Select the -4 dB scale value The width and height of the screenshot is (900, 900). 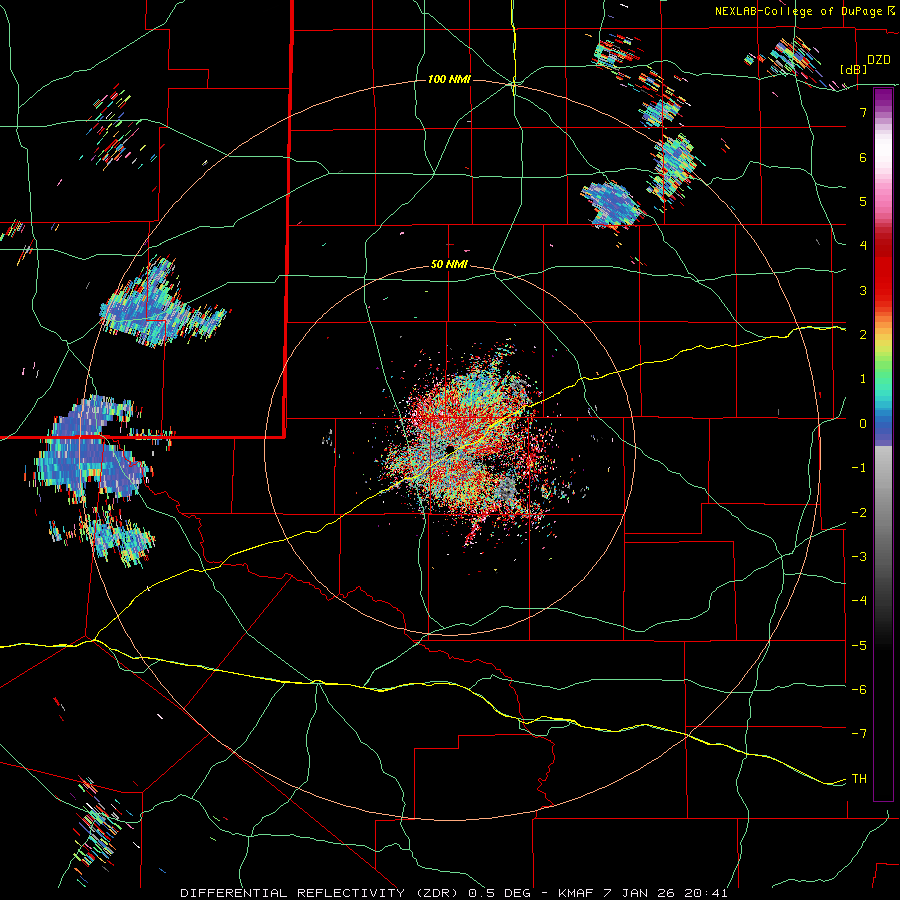(x=859, y=601)
